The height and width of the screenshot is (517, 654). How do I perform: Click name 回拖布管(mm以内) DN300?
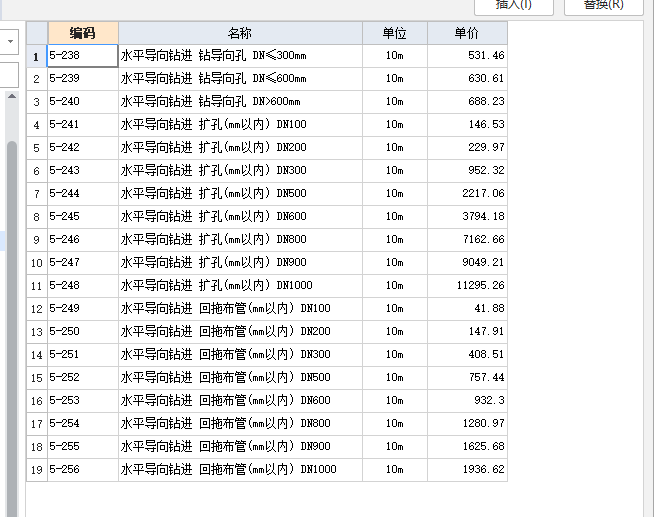(241, 354)
